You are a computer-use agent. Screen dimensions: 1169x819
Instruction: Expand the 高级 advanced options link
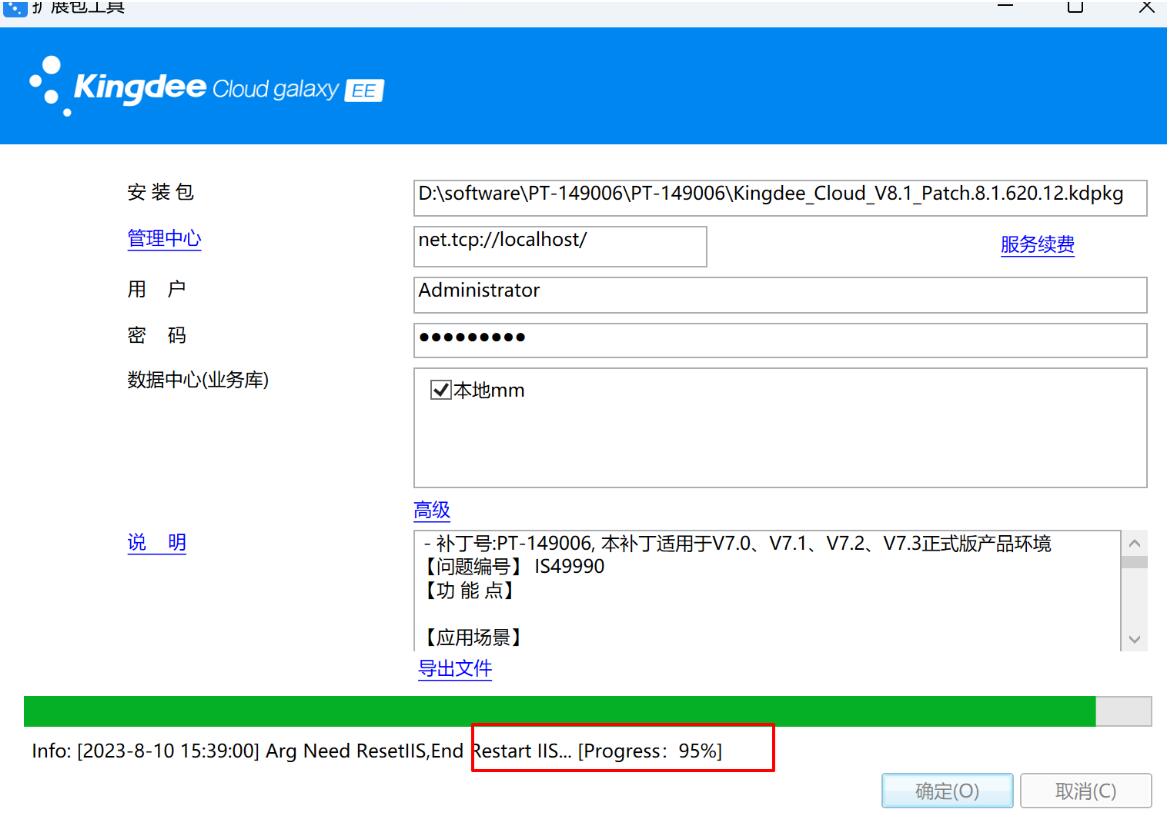pyautogui.click(x=432, y=510)
